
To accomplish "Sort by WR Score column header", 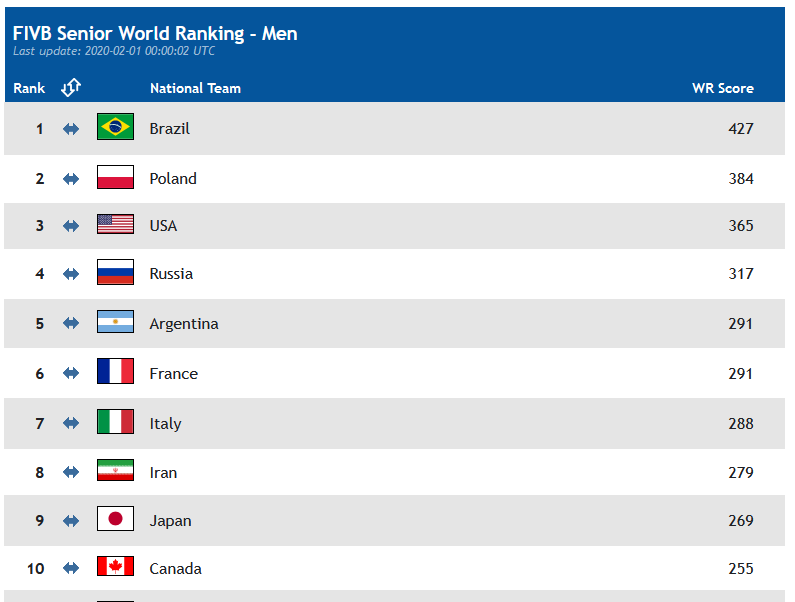I will coord(722,88).
